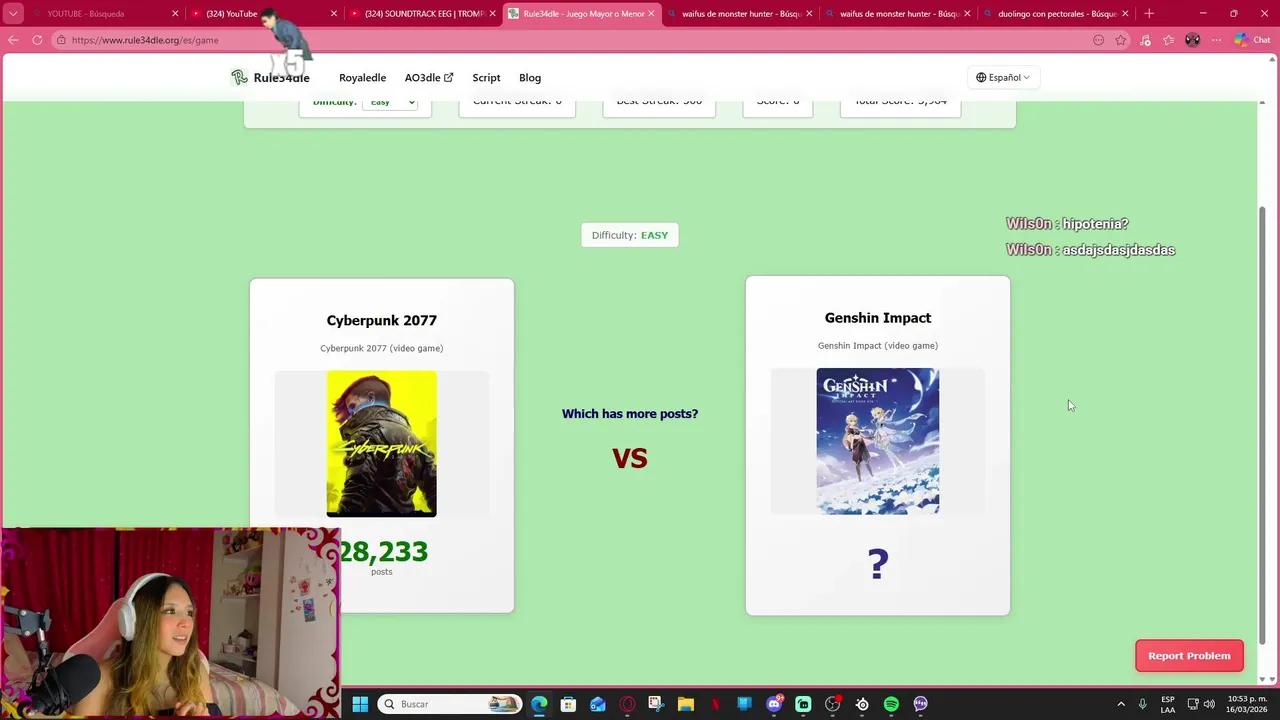Click the browser Back arrow
1280x720 pixels.
tap(13, 40)
